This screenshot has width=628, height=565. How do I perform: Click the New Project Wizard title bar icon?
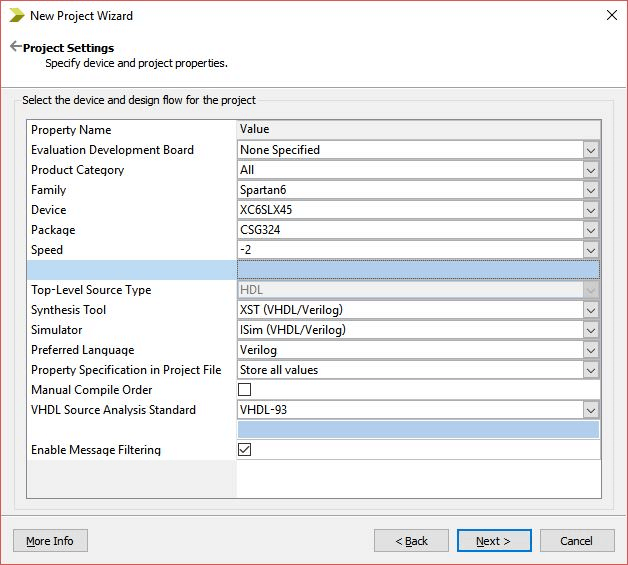point(15,15)
